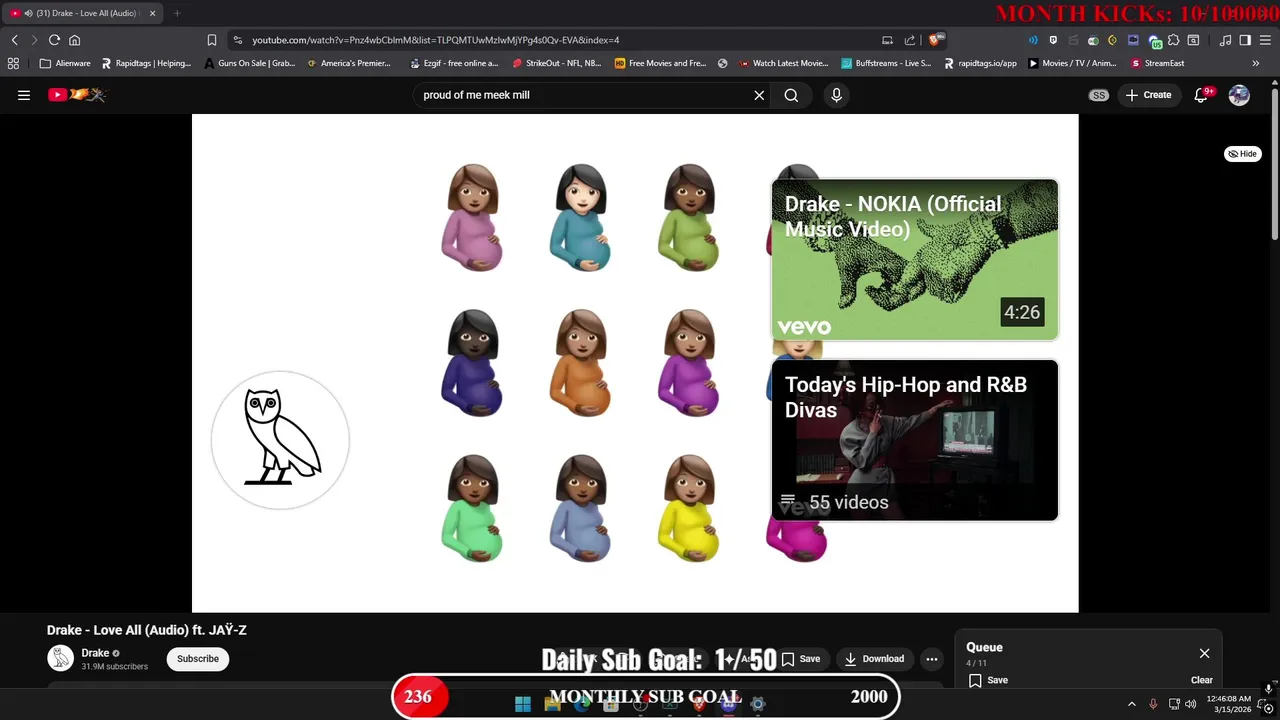Show more bookmarks chevron
This screenshot has height=720, width=1280.
coord(1256,63)
